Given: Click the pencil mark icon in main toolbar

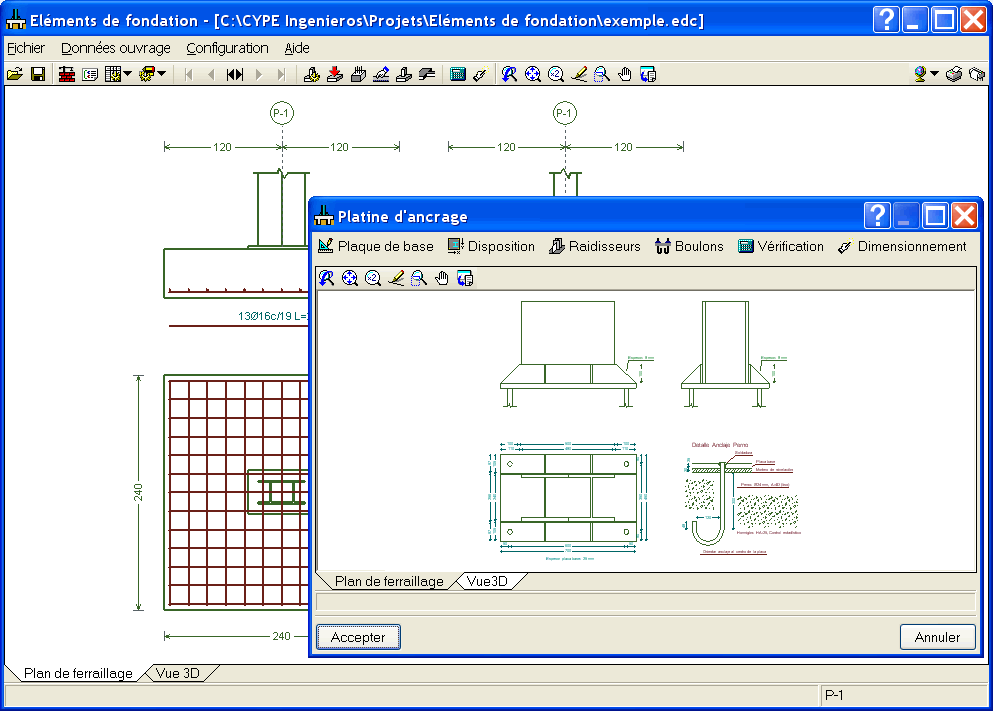Looking at the screenshot, I should [x=579, y=74].
